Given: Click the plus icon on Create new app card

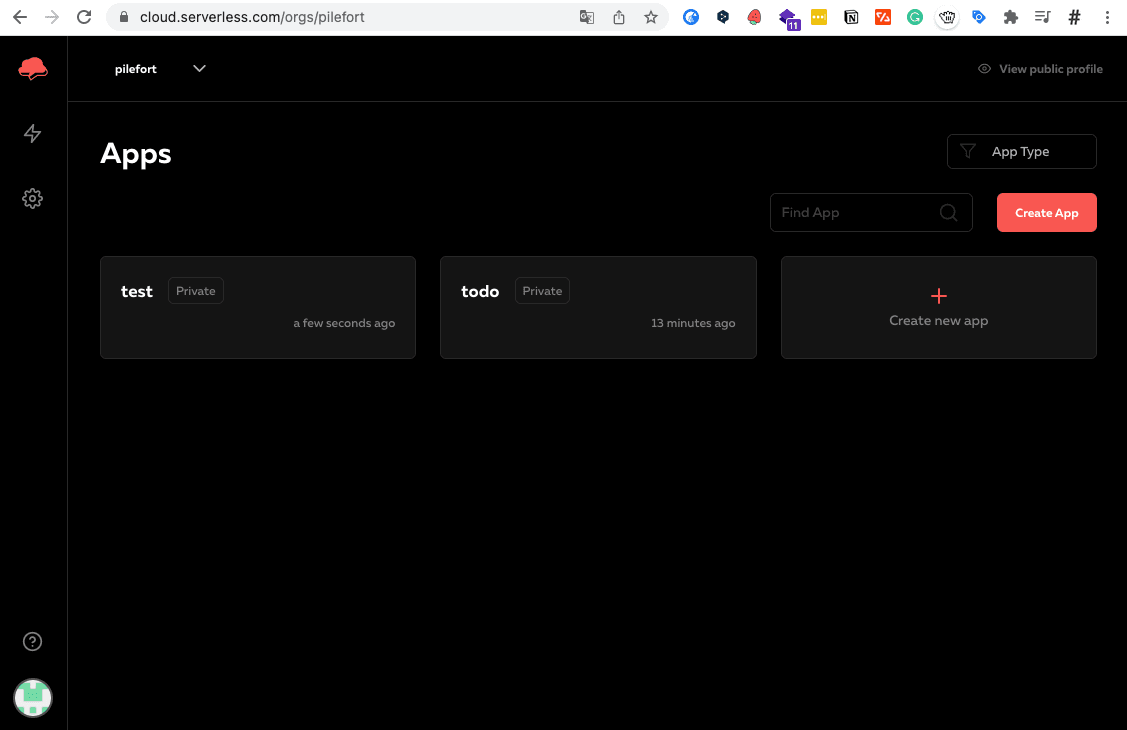Looking at the screenshot, I should click(x=938, y=295).
